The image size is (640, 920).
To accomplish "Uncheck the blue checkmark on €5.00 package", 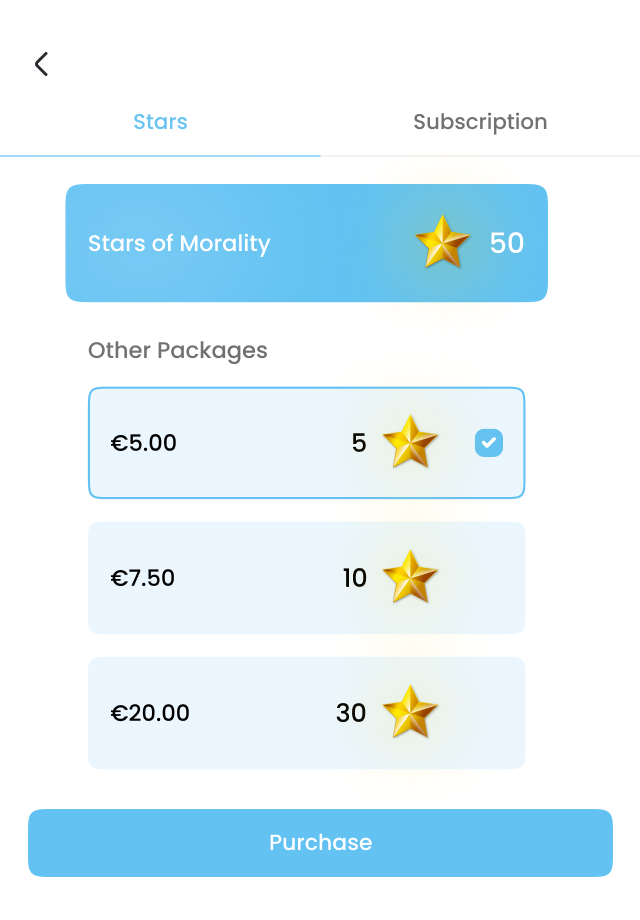I will [489, 443].
